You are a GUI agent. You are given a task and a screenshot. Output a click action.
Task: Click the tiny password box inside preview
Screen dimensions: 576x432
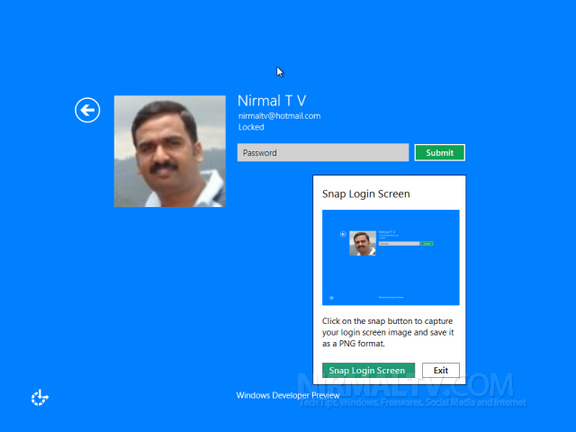coord(399,244)
